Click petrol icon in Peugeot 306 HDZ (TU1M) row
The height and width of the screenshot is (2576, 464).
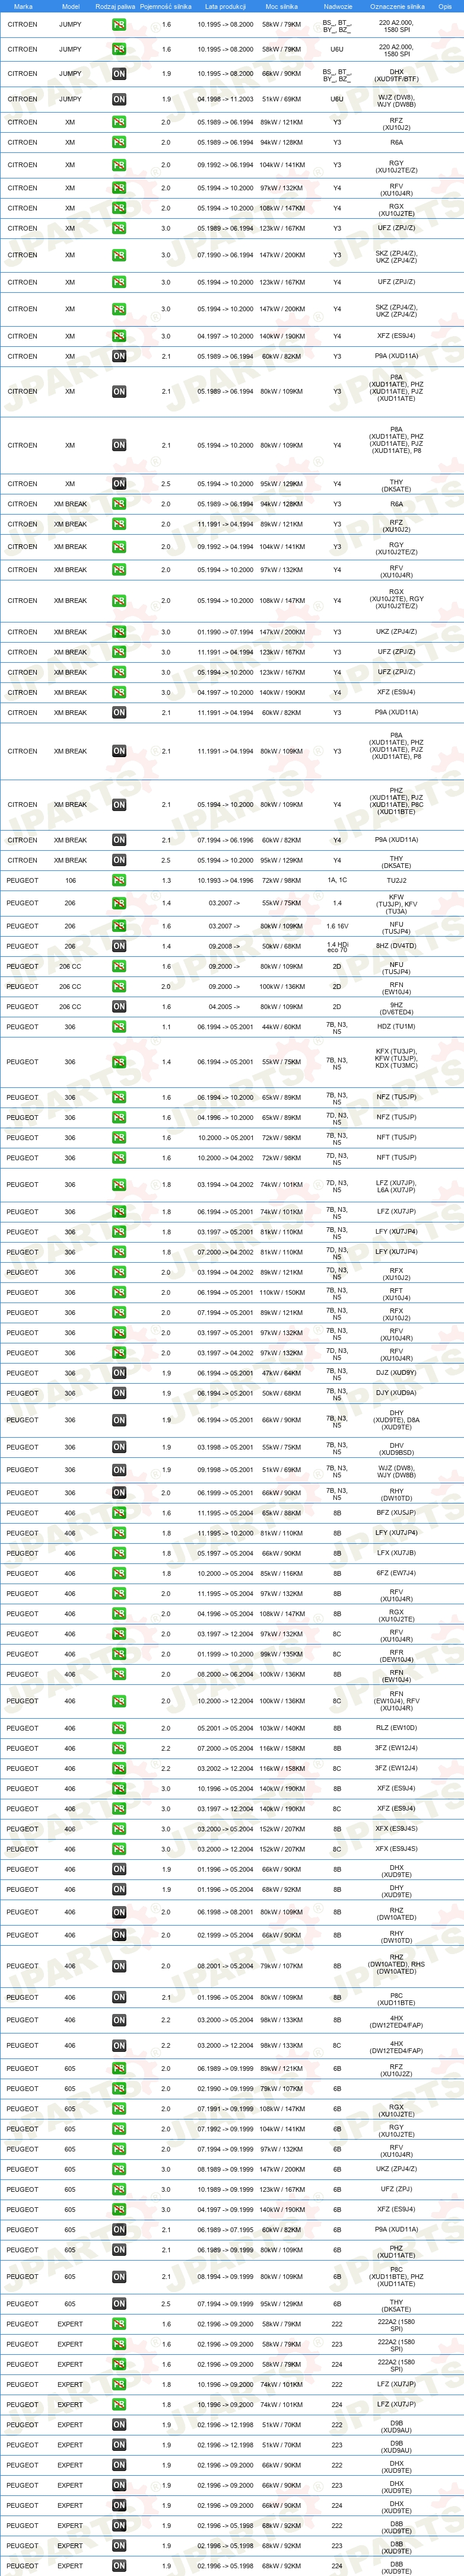(119, 1027)
